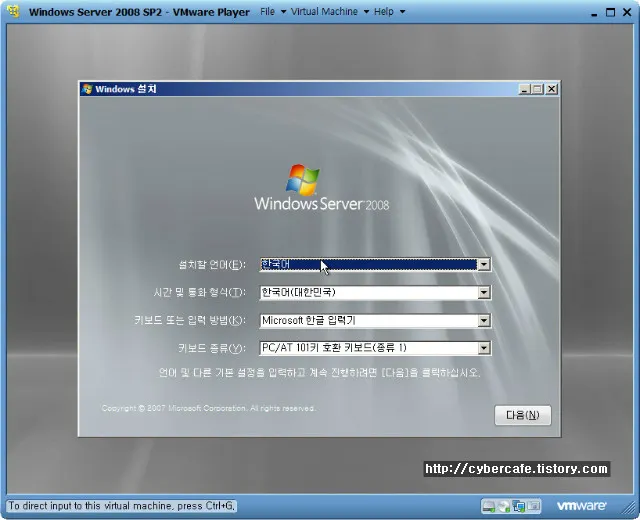The image size is (640, 520).
Task: Click the 키보드 종류(Y) label
Action: coord(212,348)
